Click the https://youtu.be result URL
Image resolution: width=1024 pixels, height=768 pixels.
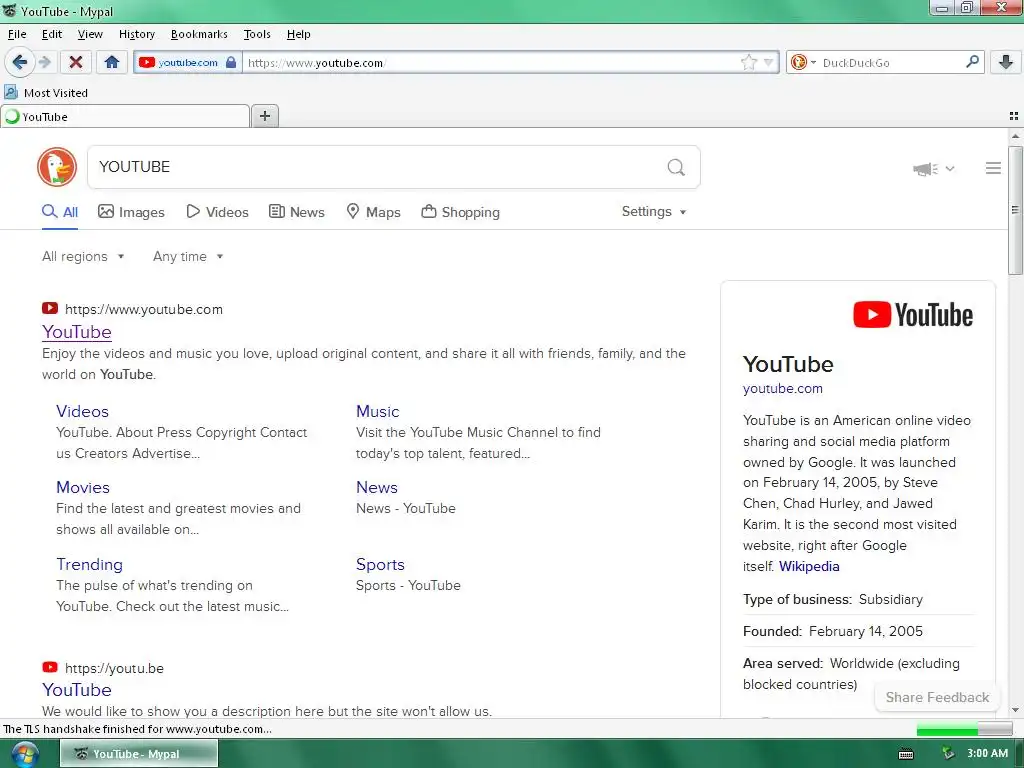click(x=114, y=668)
